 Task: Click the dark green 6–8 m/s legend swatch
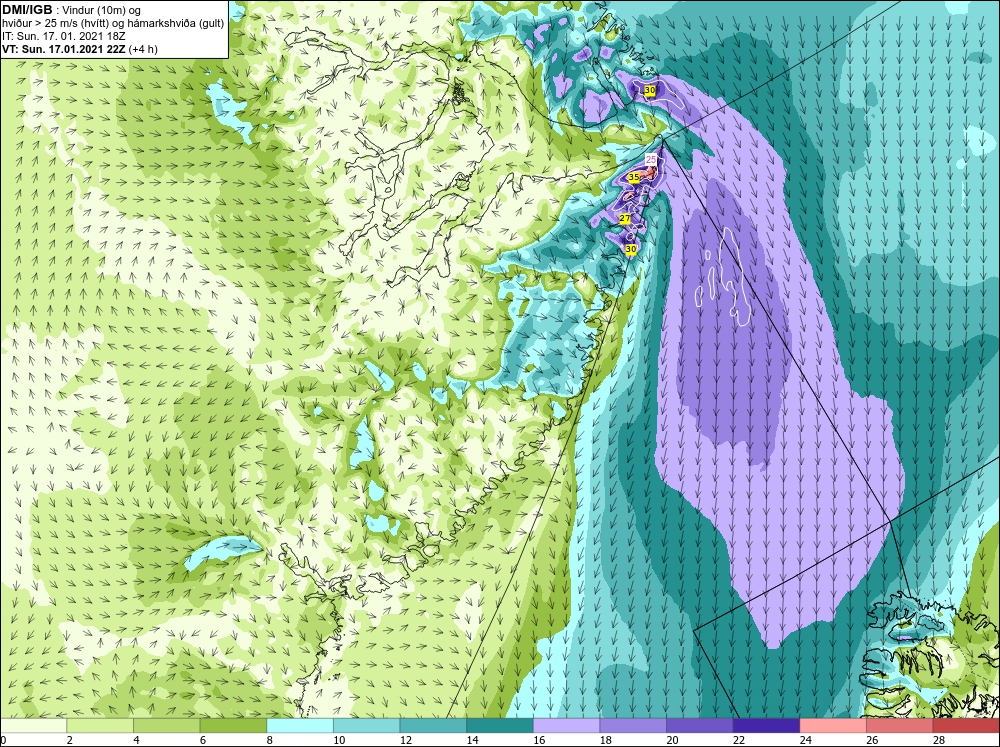tap(233, 725)
